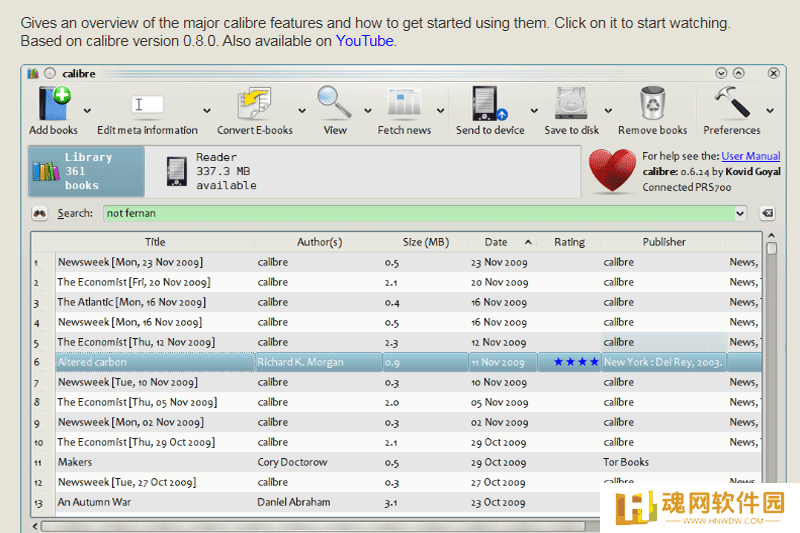Click the View magnifier icon

click(334, 102)
